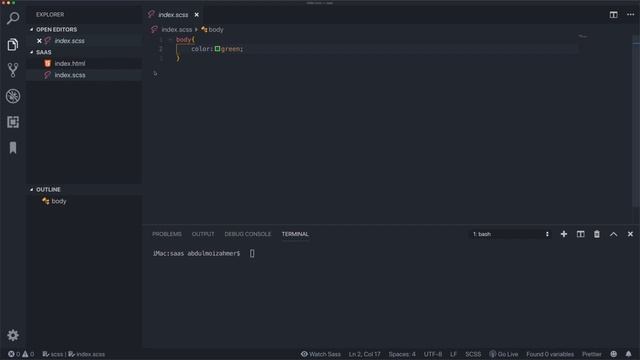This screenshot has height=360, width=640.
Task: Click Prettier in the status bar
Action: point(591,354)
